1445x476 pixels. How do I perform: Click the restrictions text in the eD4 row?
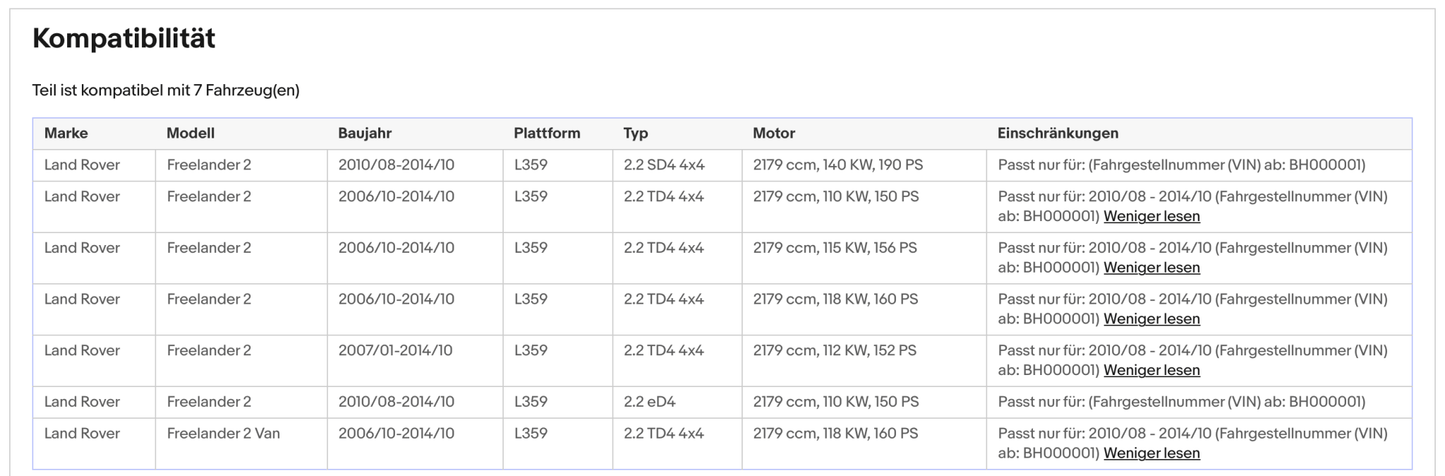pyautogui.click(x=1181, y=401)
